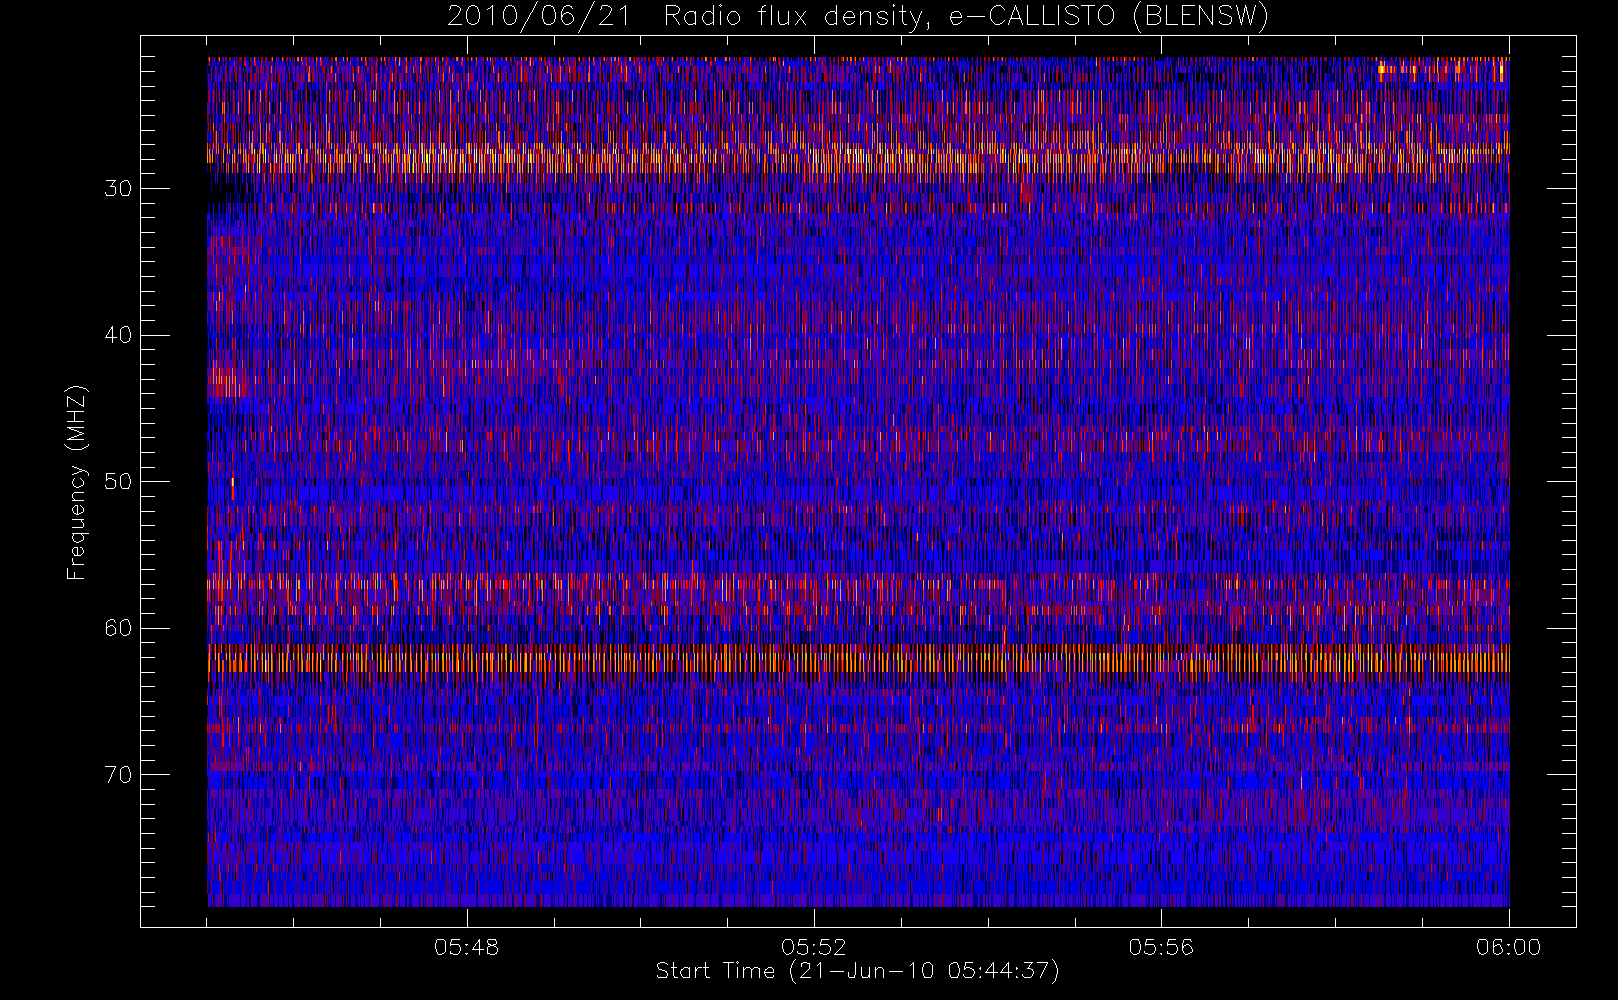Click the 06:00 time tick label
This screenshot has height=1000, width=1618.
pos(1508,947)
